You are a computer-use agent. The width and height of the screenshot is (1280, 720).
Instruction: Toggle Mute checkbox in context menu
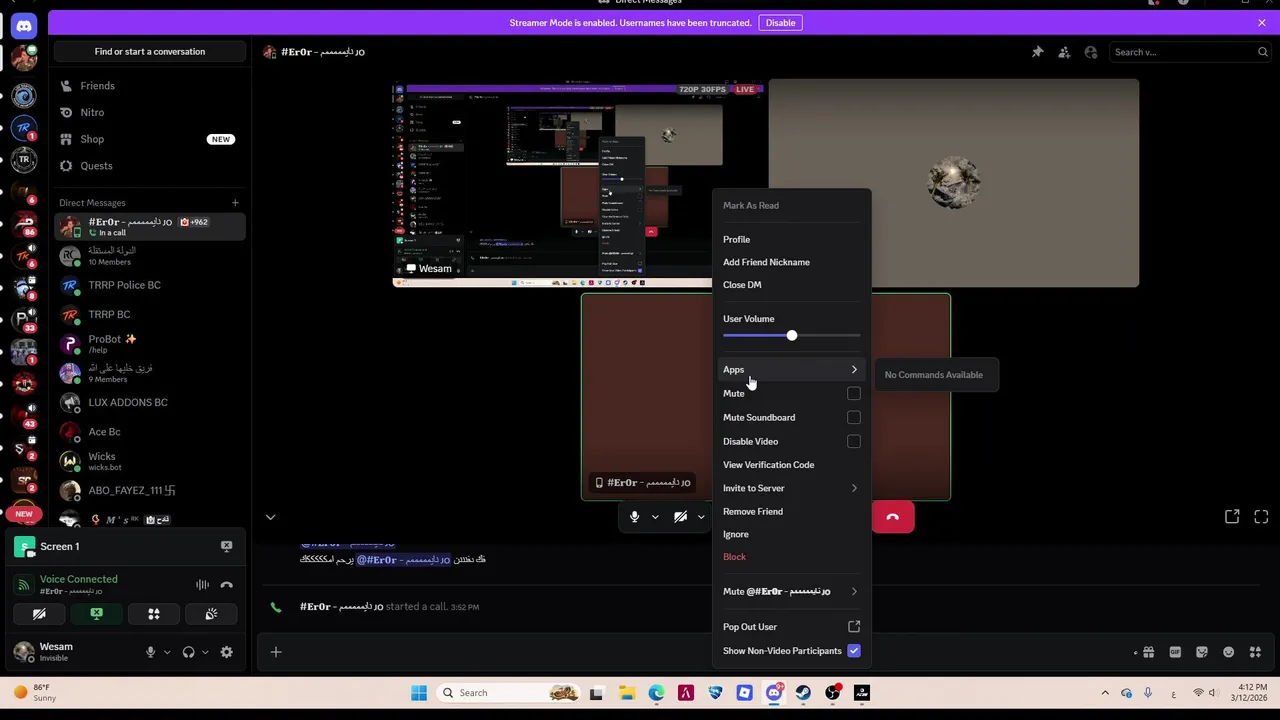[854, 394]
